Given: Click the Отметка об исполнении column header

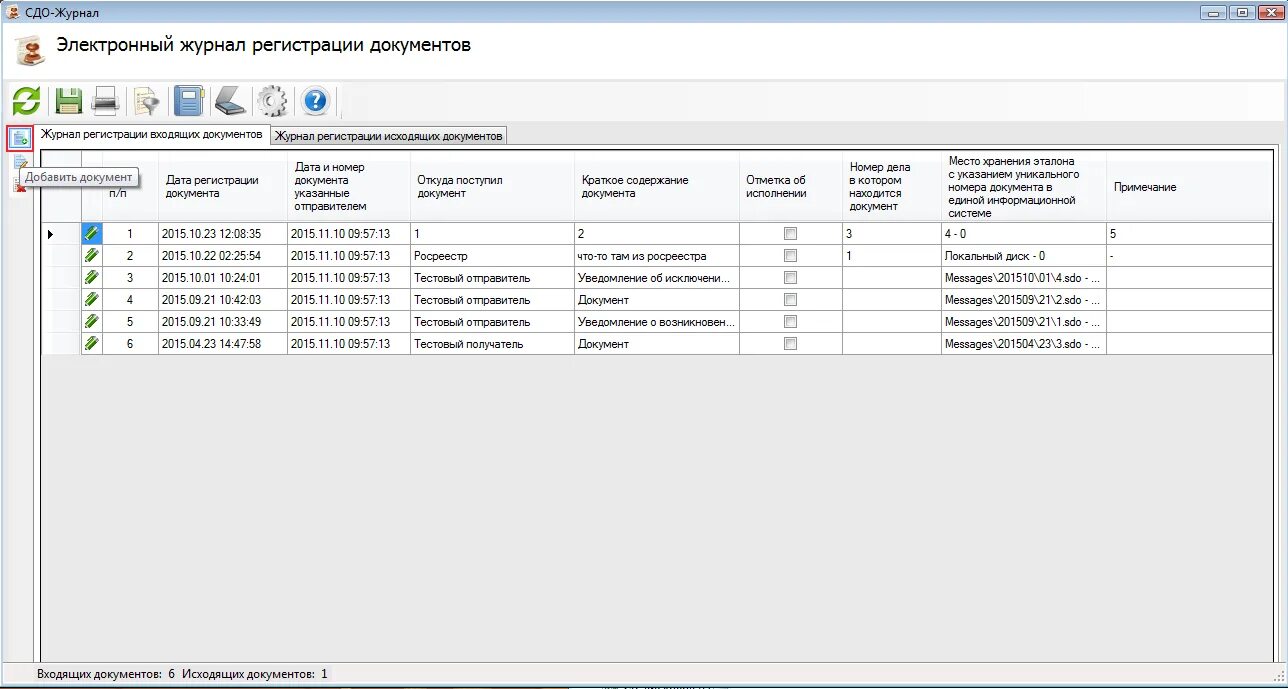Looking at the screenshot, I should click(x=790, y=187).
